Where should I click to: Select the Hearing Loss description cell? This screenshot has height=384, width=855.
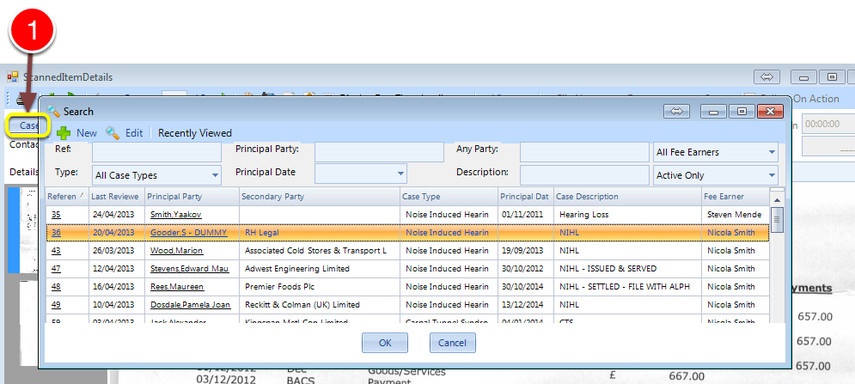coord(628,215)
